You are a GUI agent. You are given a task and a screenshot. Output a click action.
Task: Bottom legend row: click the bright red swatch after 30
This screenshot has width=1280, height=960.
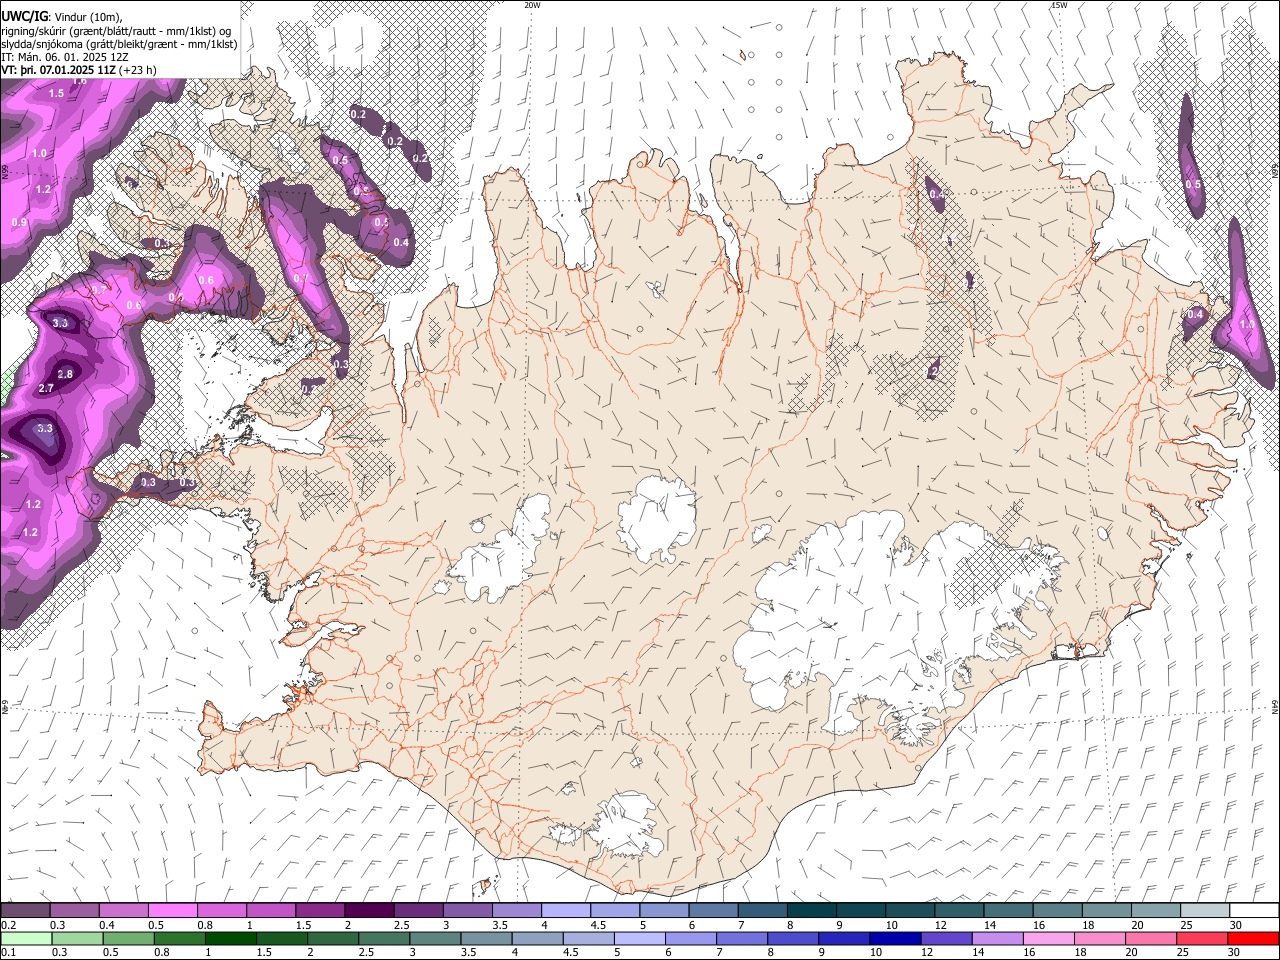[1255, 938]
